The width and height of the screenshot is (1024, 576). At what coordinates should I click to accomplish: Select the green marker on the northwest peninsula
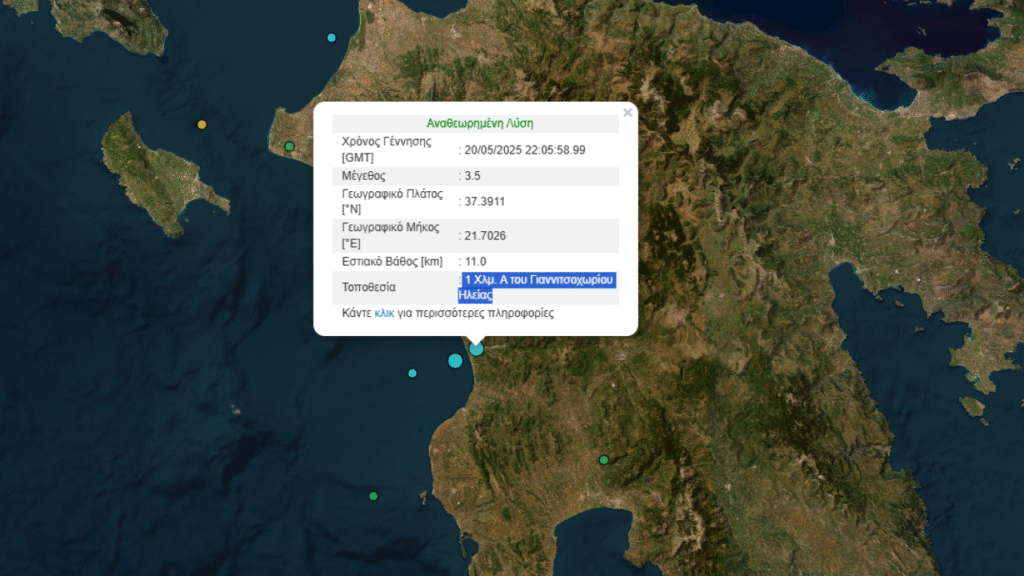click(289, 147)
